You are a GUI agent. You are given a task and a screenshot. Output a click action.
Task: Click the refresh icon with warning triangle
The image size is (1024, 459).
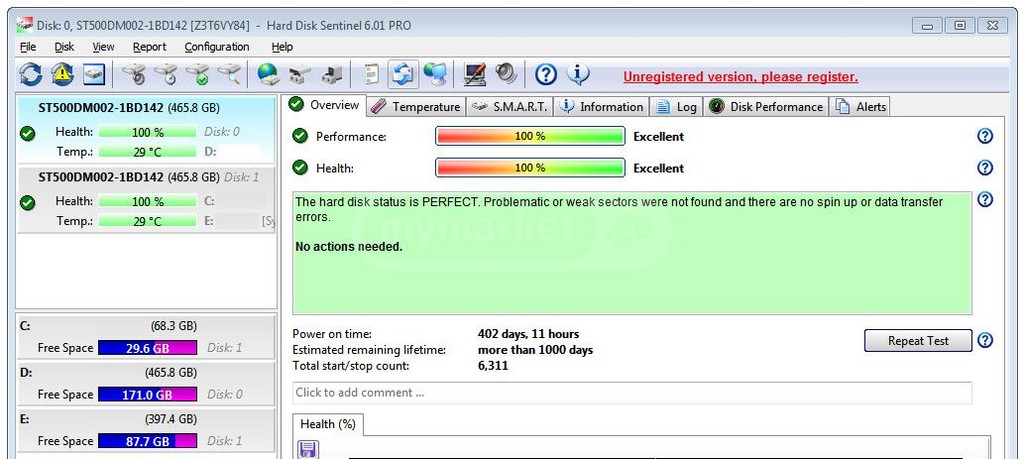click(x=63, y=74)
